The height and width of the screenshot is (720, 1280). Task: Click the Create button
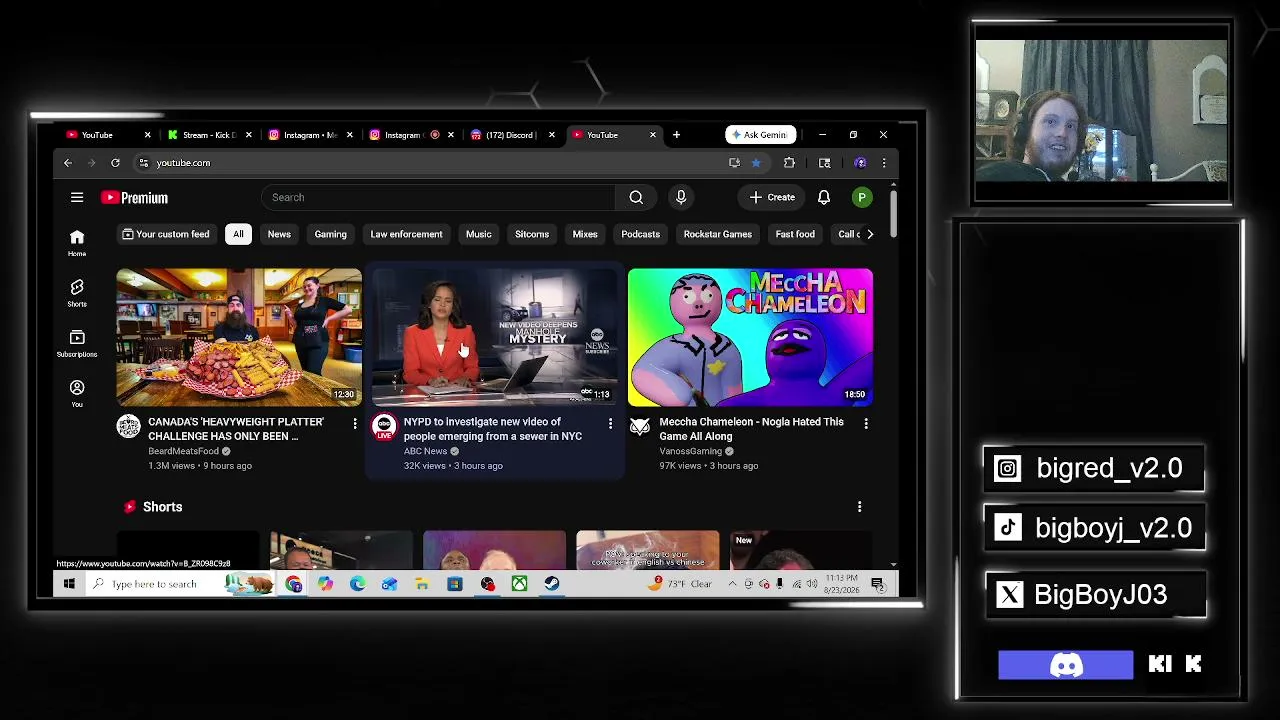772,197
